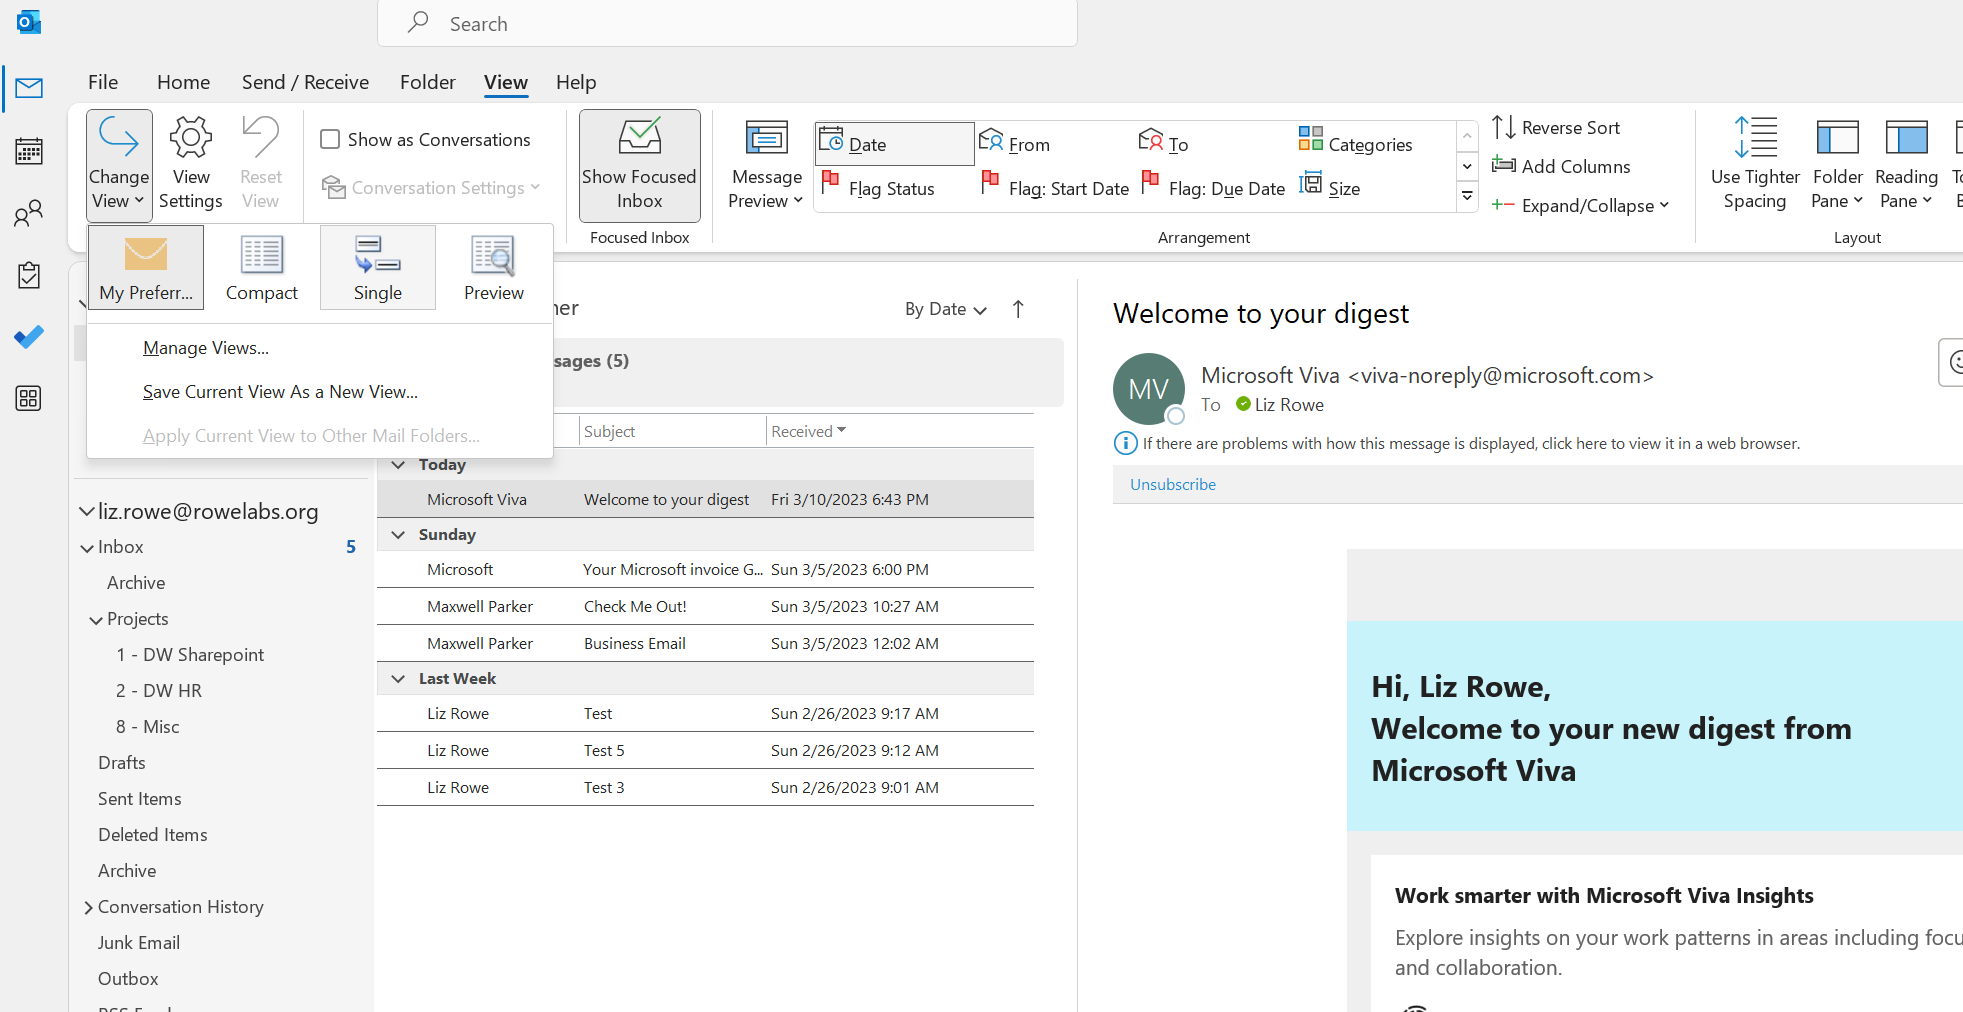
Task: Open the Mail module in sidebar
Action: (x=29, y=88)
